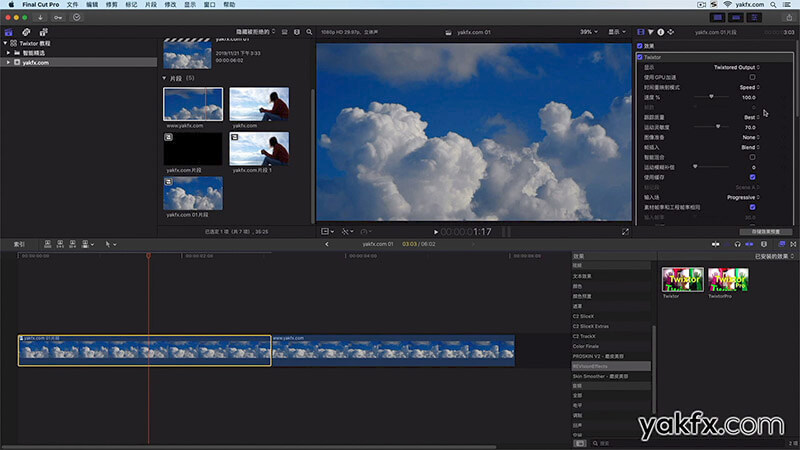The height and width of the screenshot is (450, 800).
Task: Click the viewer fullscreen expand icon
Action: 626,232
